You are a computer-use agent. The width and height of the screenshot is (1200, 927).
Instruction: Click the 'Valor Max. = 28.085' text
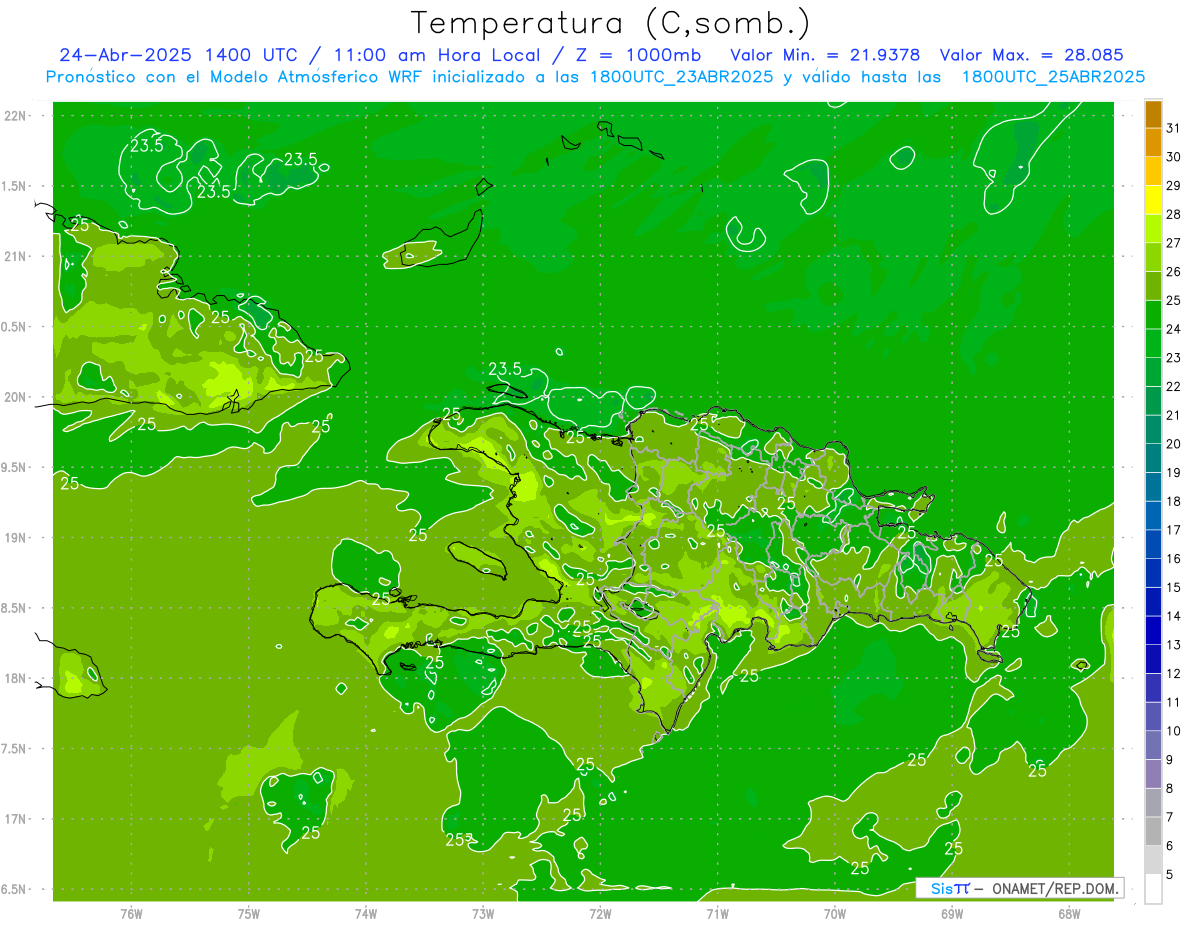1032,55
